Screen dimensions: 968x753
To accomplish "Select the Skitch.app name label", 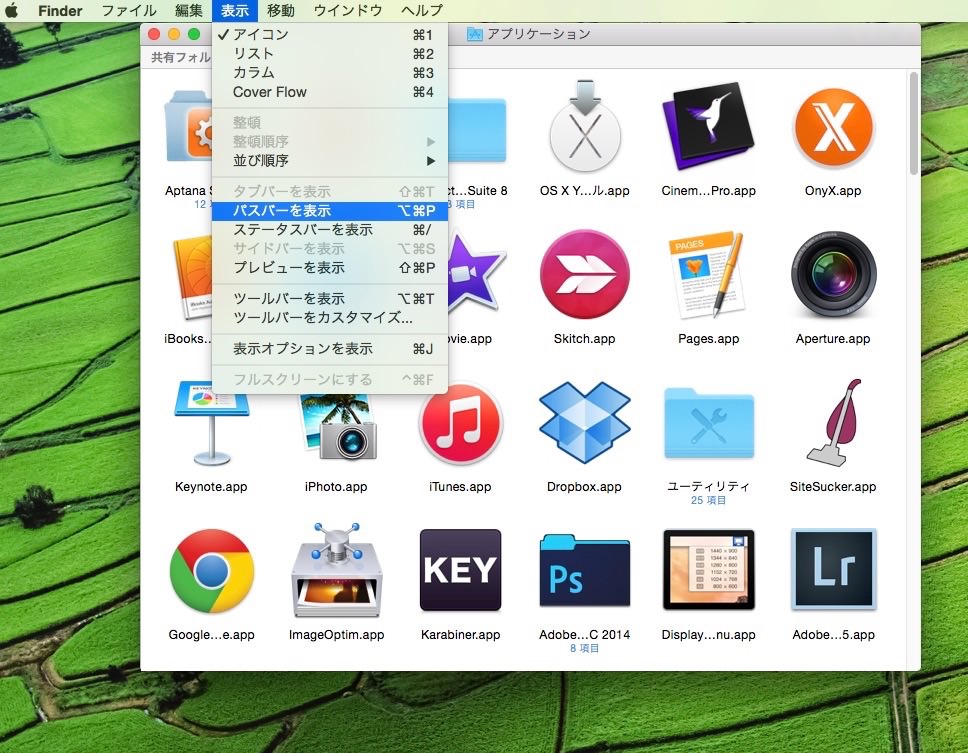I will click(584, 338).
